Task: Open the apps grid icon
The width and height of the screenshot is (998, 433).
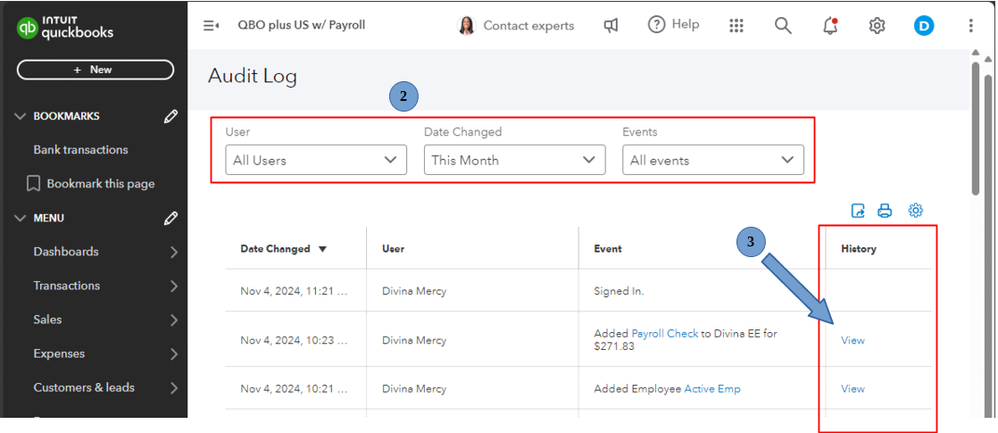Action: 737,26
